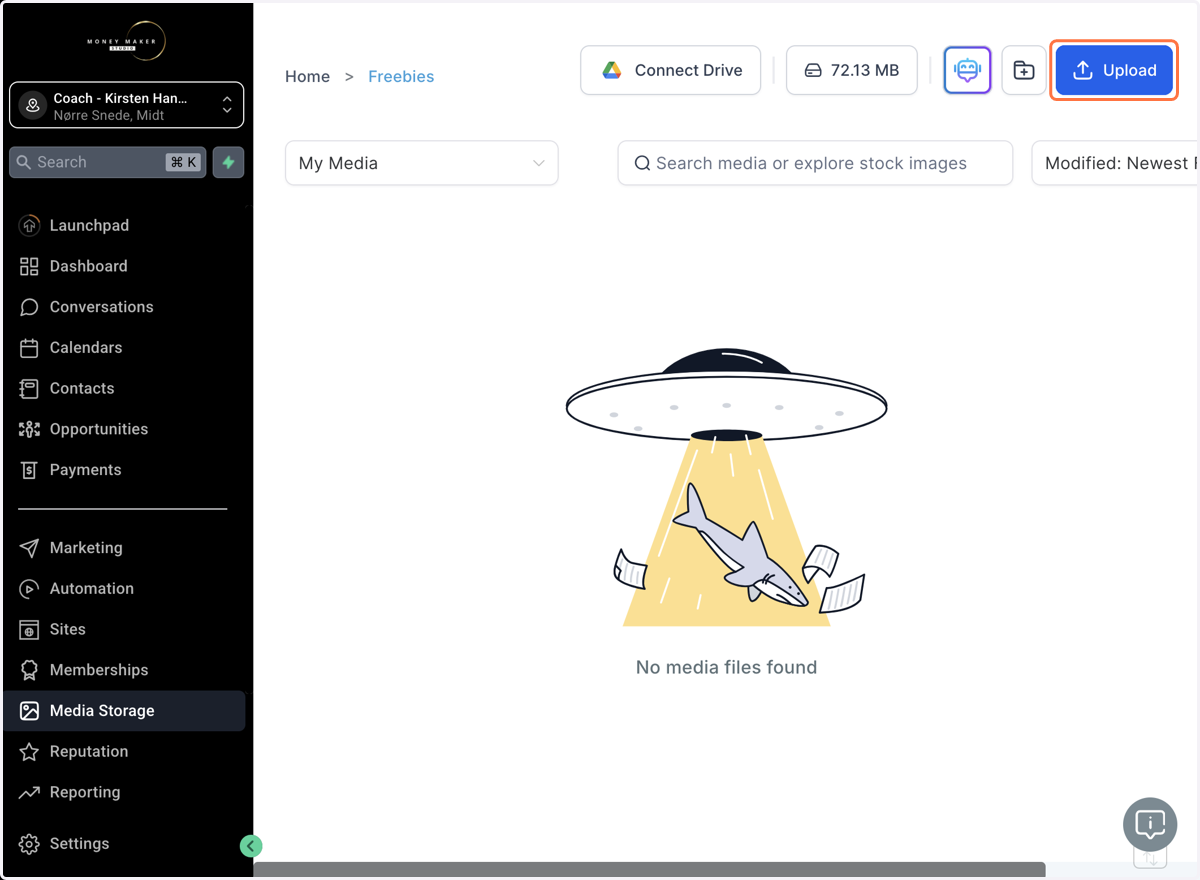Click the small arrows icon below chat widget

[x=1150, y=858]
